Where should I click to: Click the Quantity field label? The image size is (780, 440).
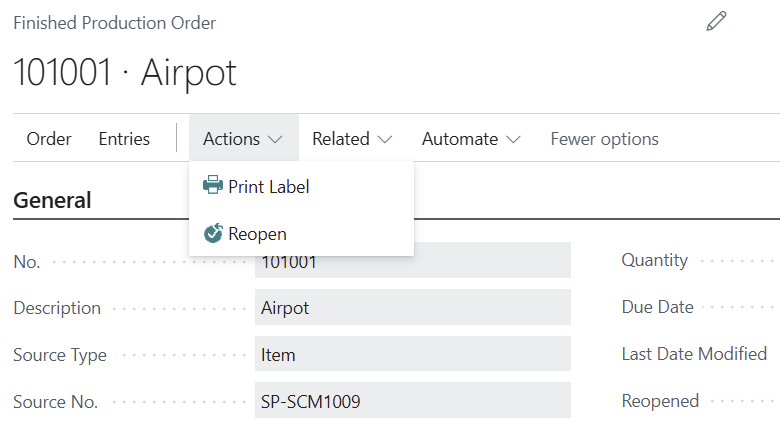click(655, 260)
